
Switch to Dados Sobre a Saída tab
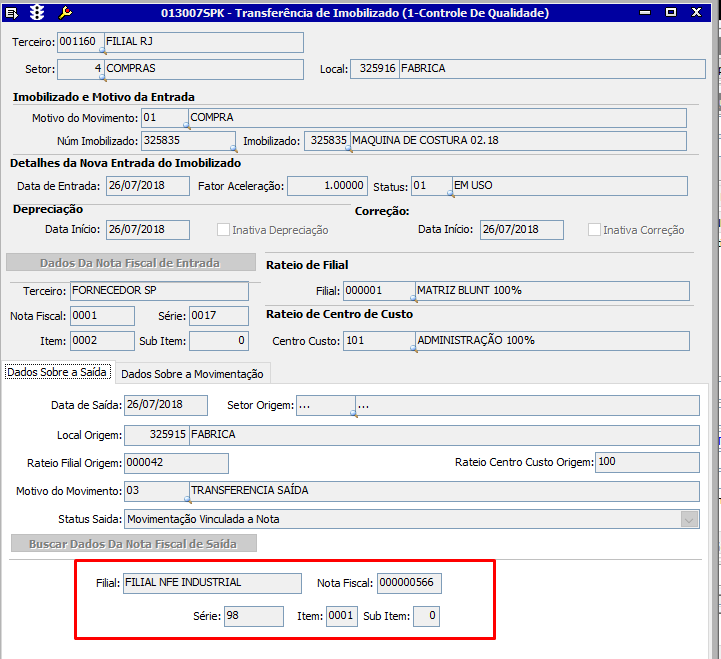pyautogui.click(x=57, y=372)
